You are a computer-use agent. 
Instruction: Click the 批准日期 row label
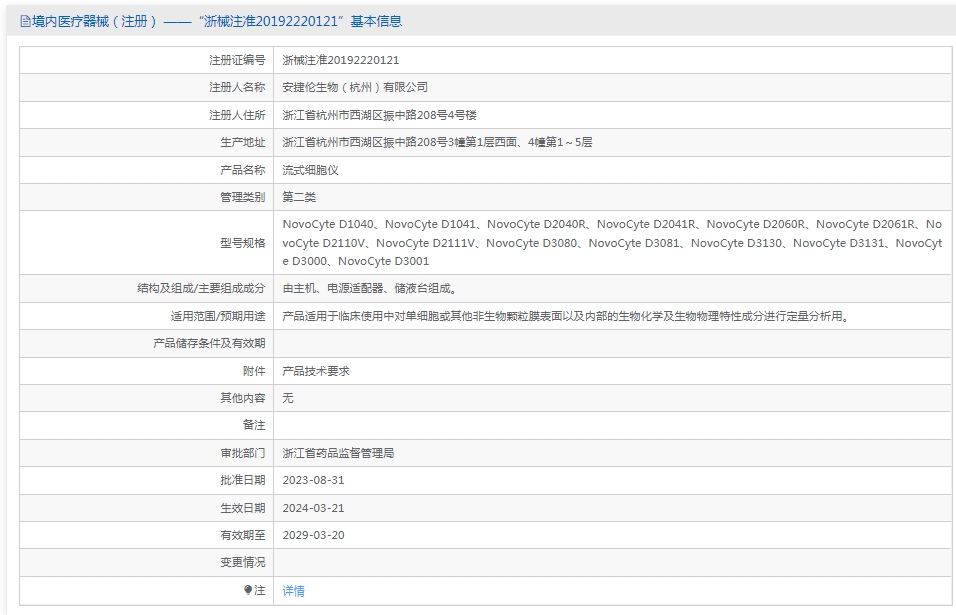coord(243,480)
